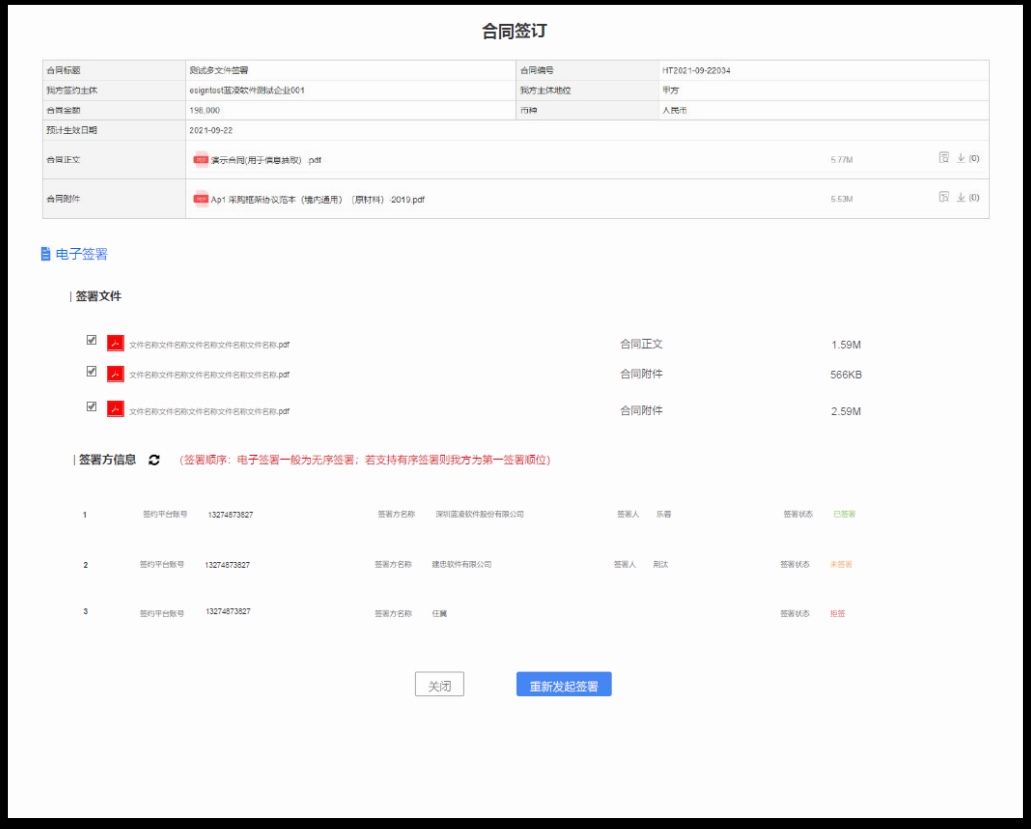
Task: Download the 合同正文 PDF file
Action: 961,158
